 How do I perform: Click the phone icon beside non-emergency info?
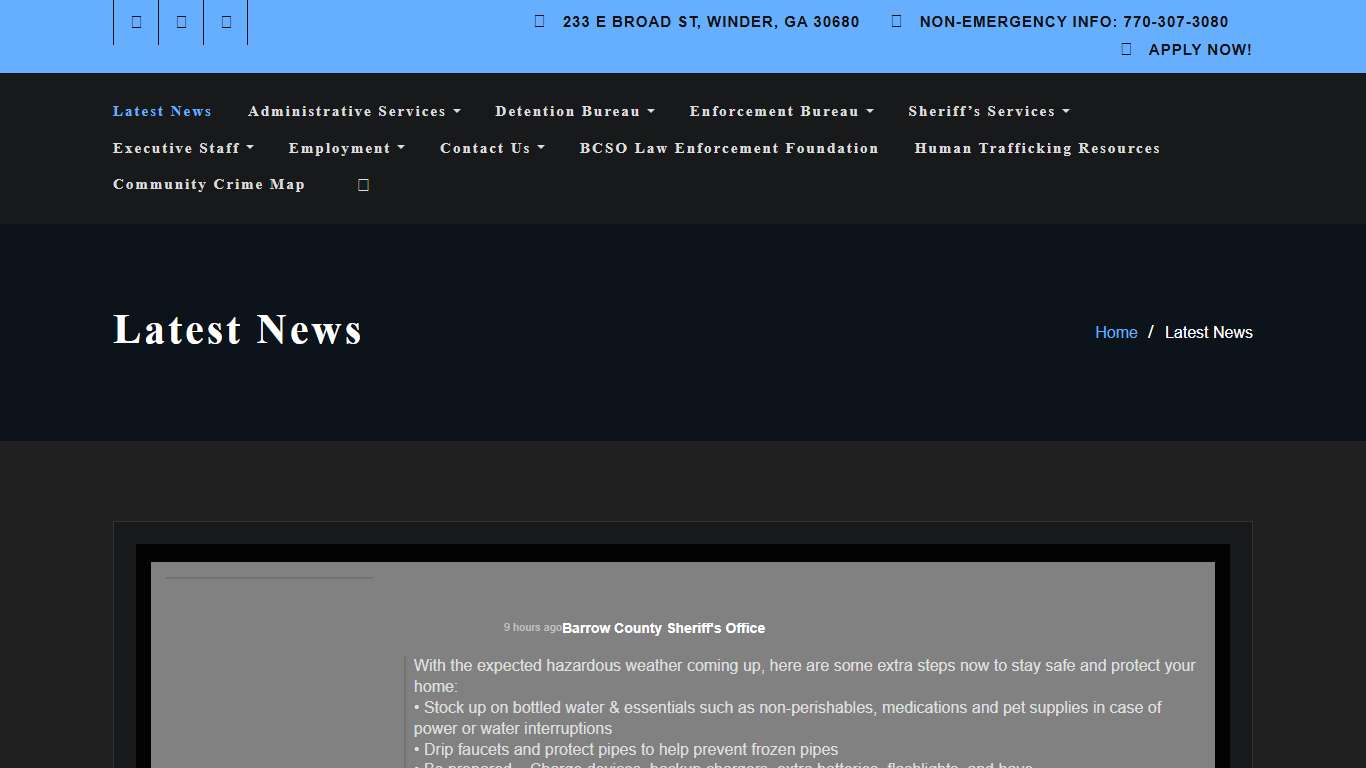895,20
